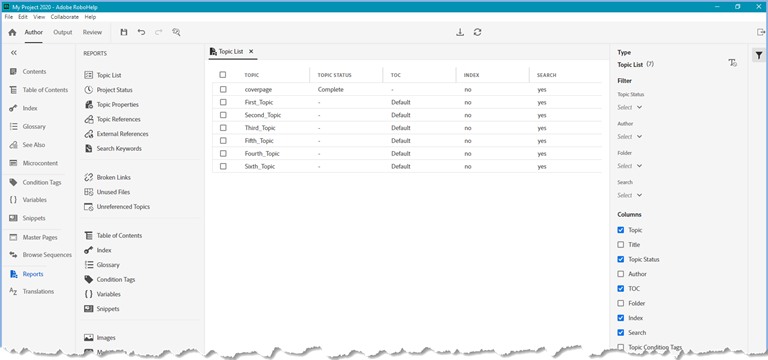Uncheck the Index column checkbox
This screenshot has width=768, height=360.
(621, 318)
